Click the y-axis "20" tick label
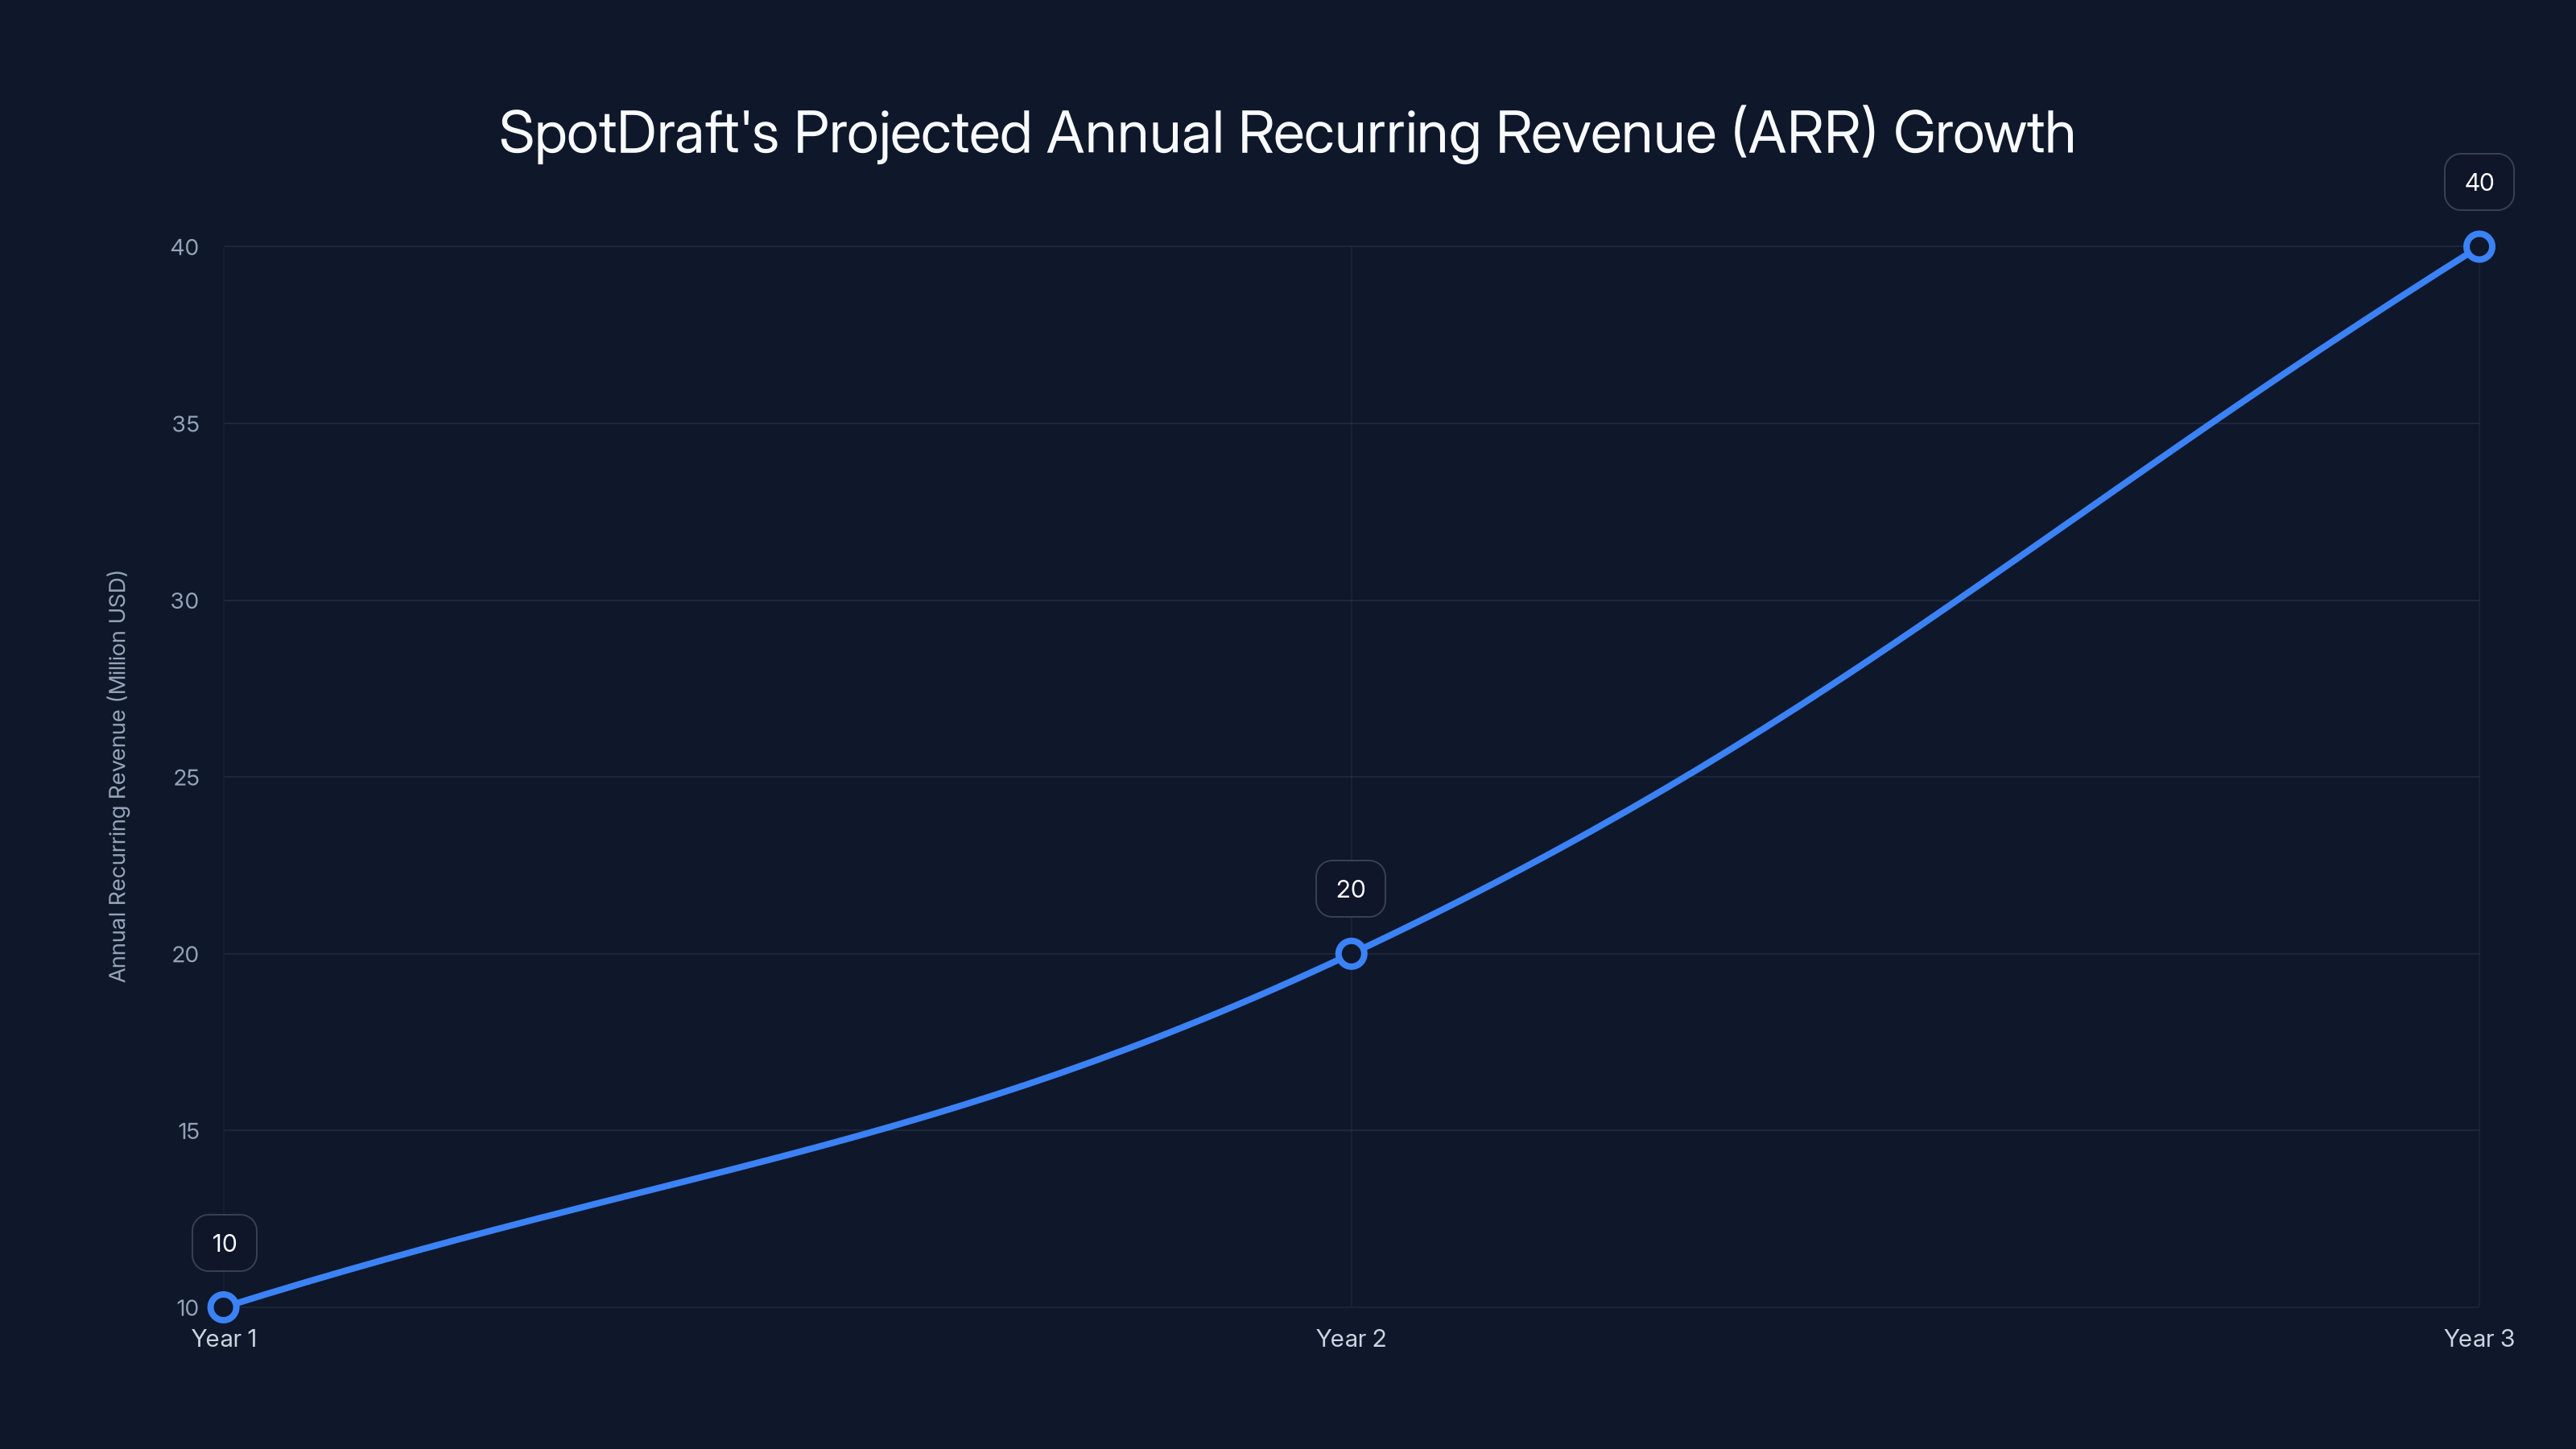 (x=187, y=954)
